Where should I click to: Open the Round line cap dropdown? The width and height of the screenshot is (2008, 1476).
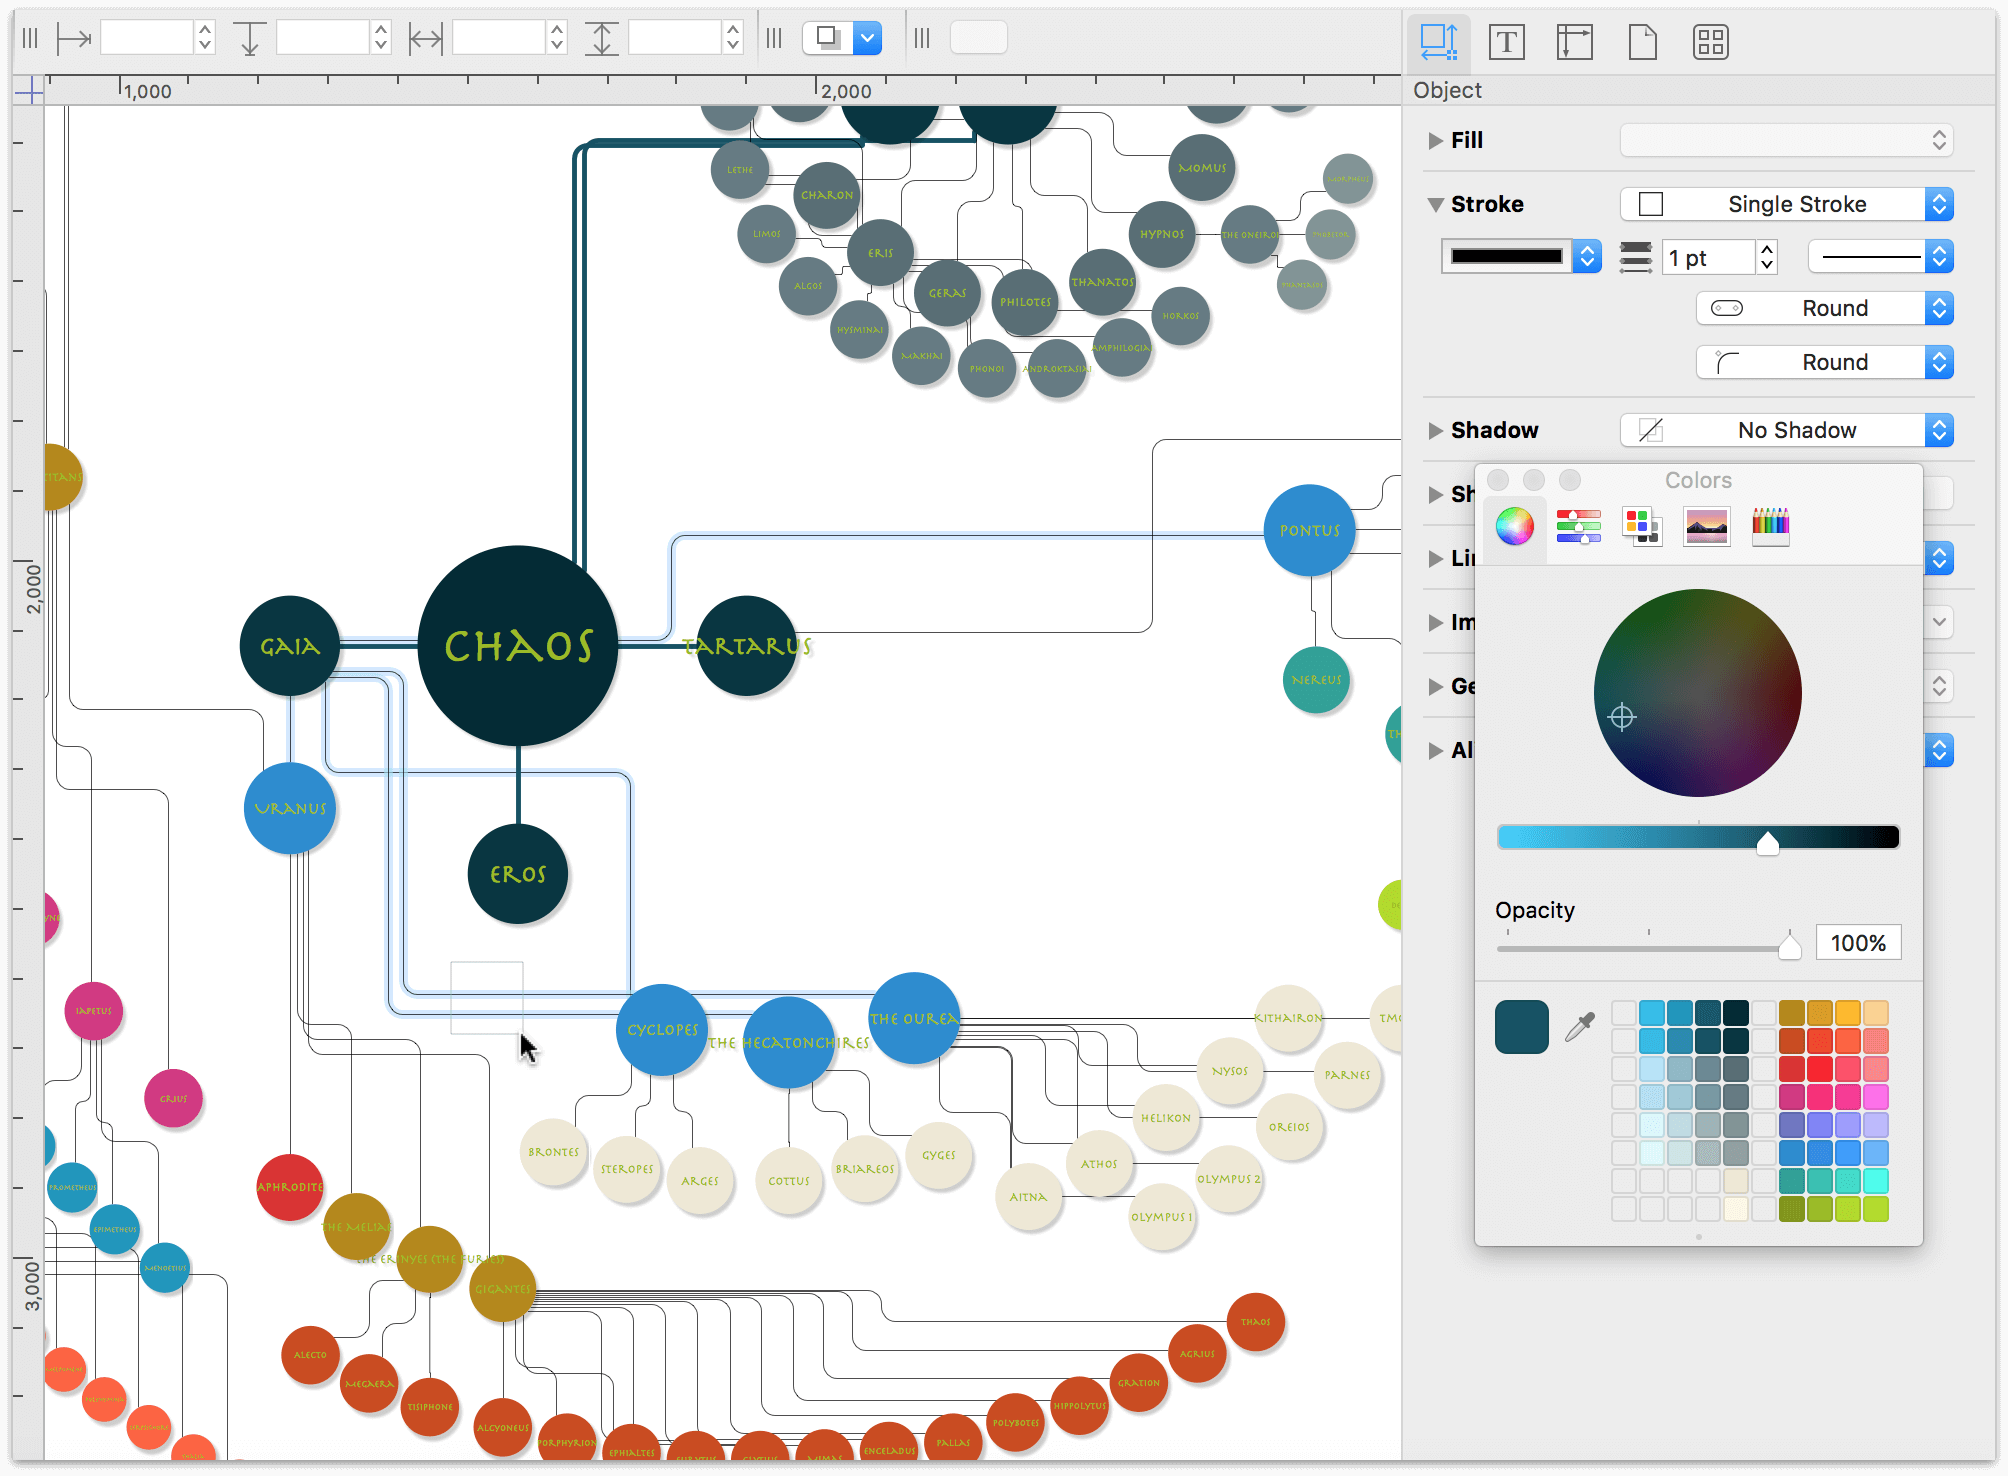point(1825,308)
